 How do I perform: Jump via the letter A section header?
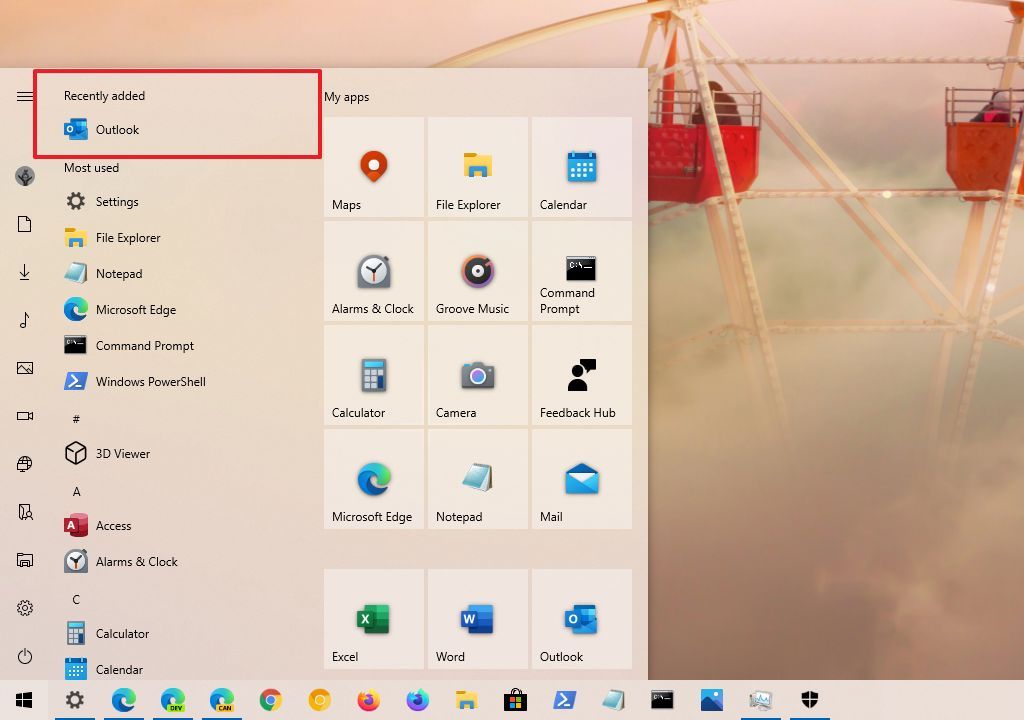click(75, 491)
